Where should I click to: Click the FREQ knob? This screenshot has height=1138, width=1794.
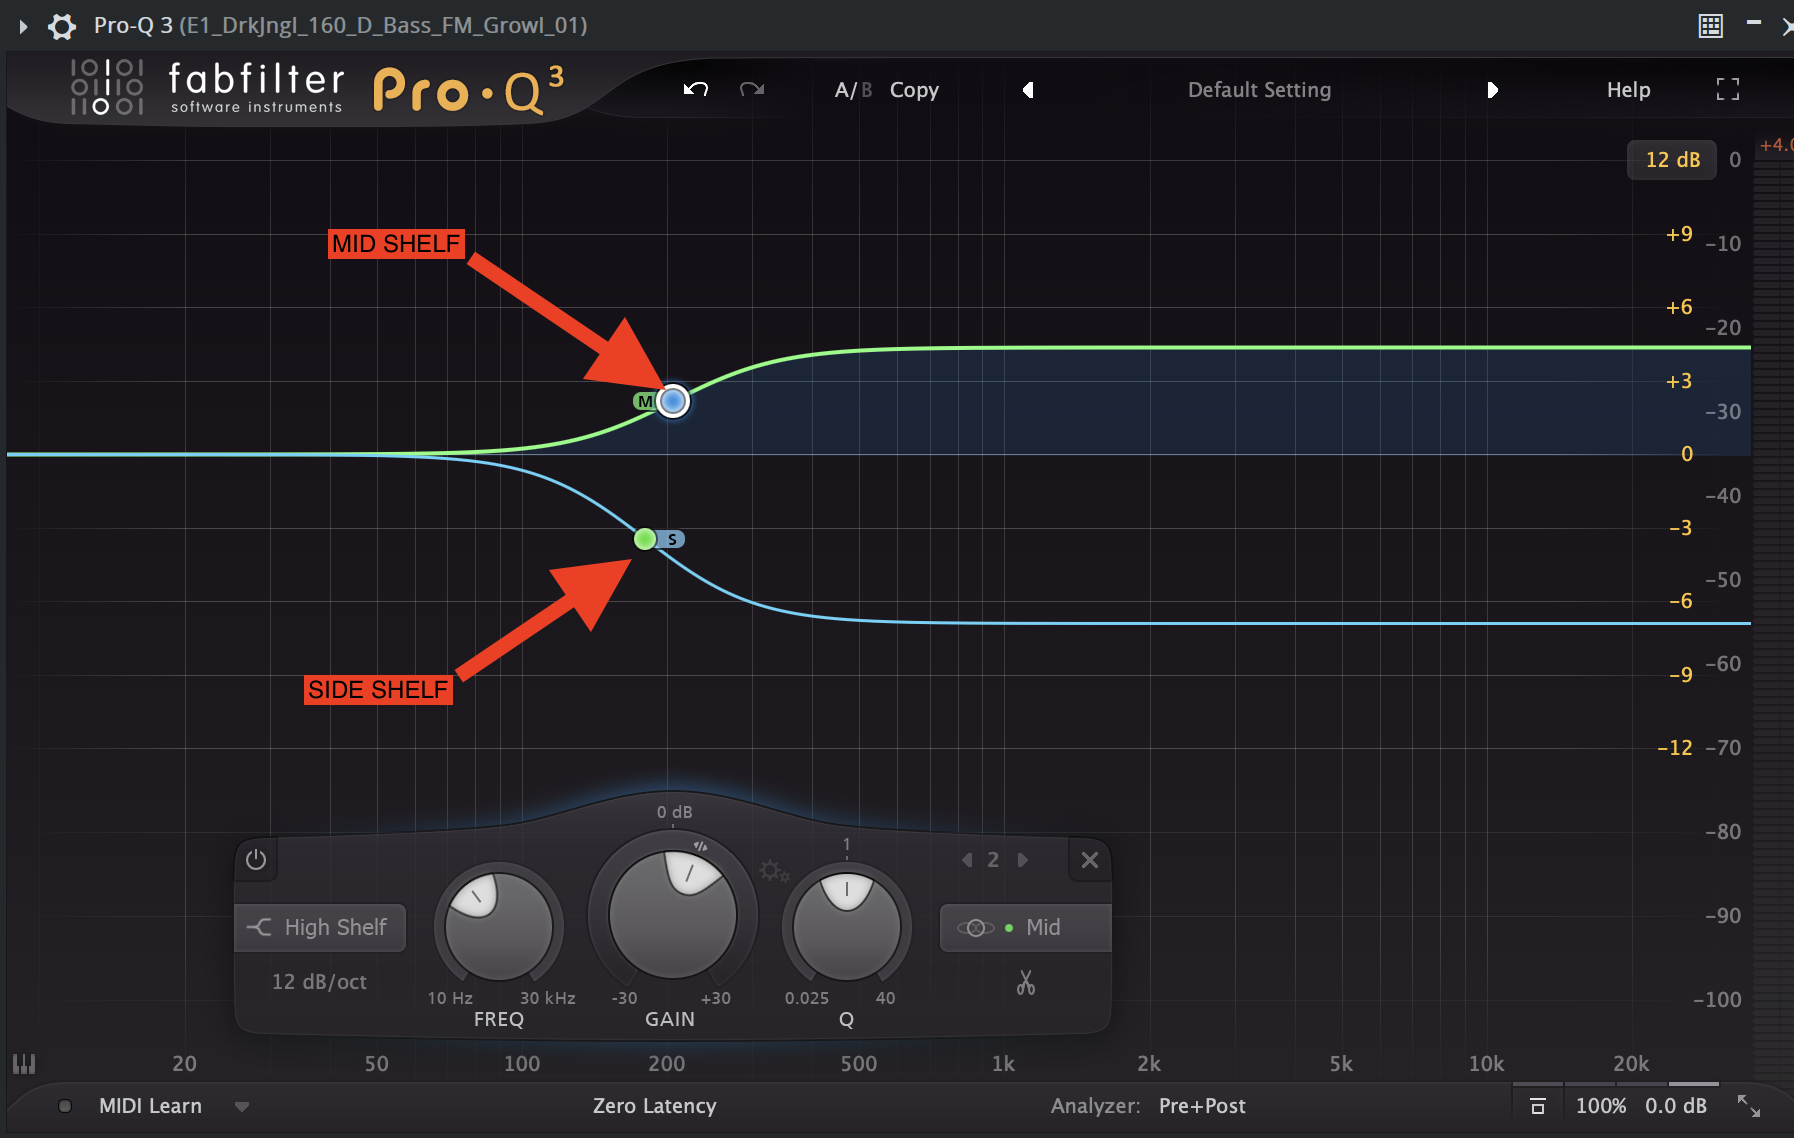(x=498, y=925)
